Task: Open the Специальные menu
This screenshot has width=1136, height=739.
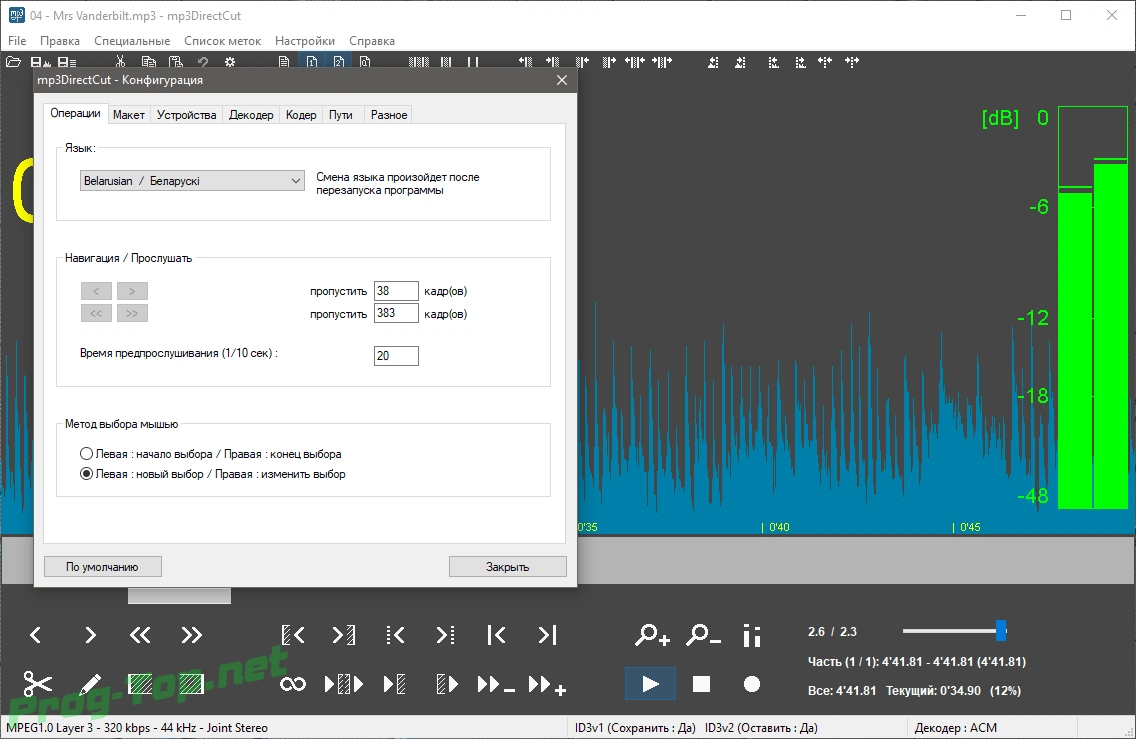Action: (x=132, y=41)
